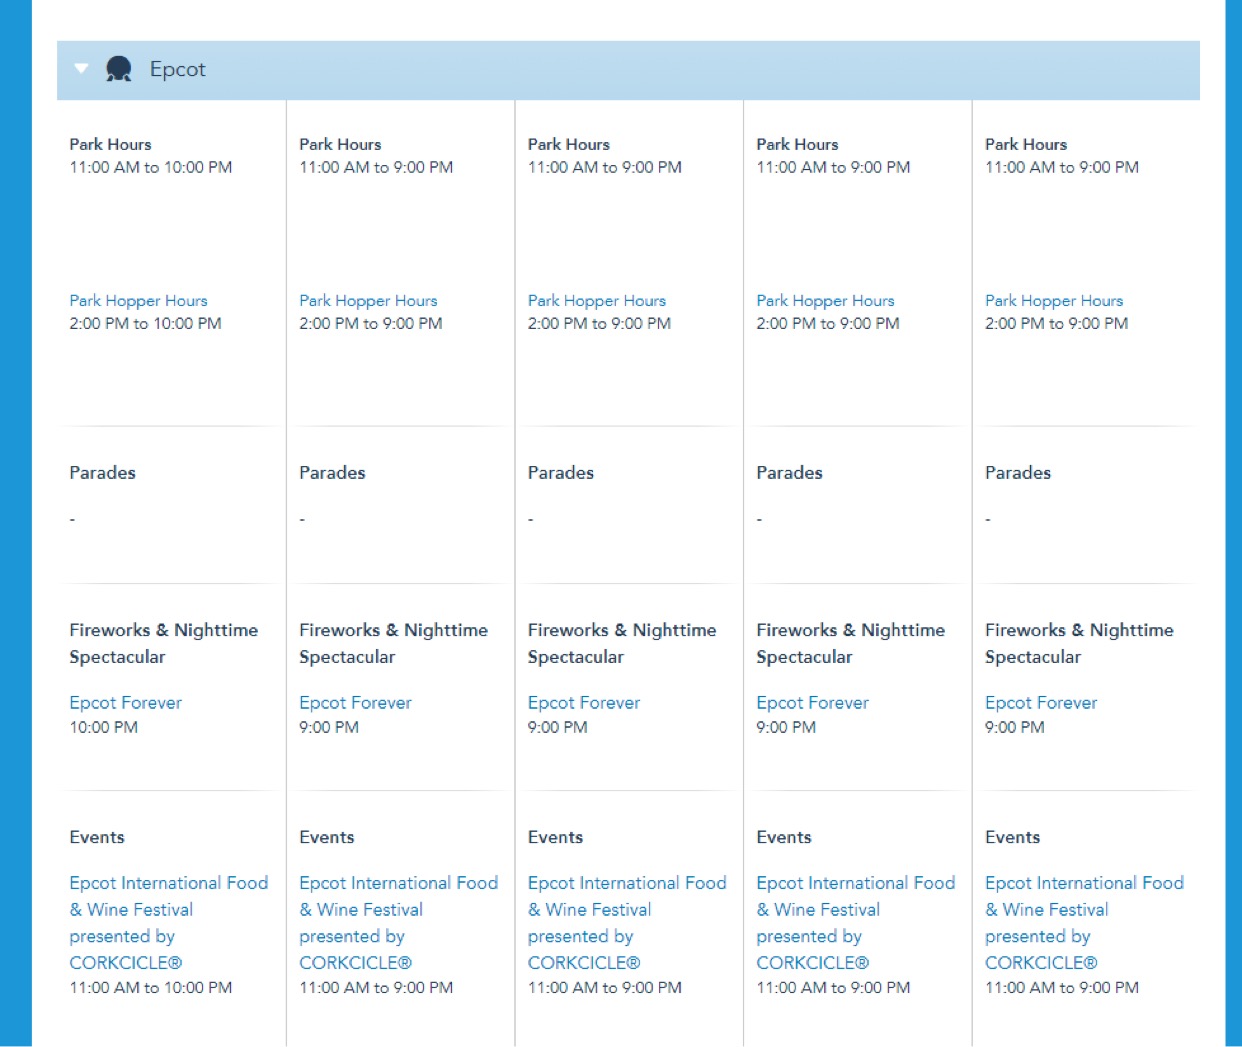Click Park Hours text 11:00 AM to 10:00 PM
The width and height of the screenshot is (1242, 1047).
pyautogui.click(x=150, y=168)
